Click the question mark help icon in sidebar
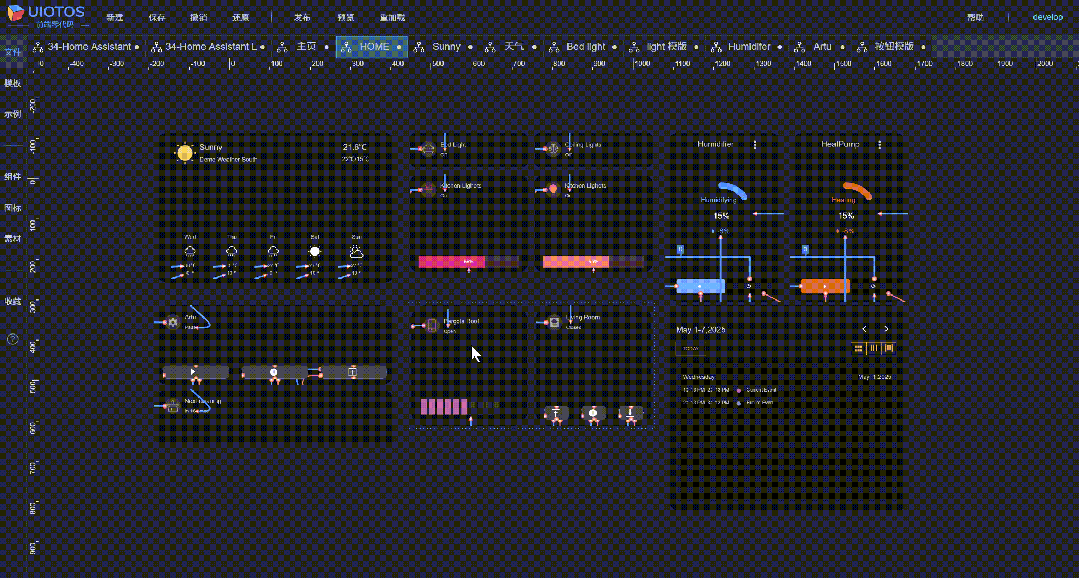This screenshot has width=1079, height=578. (12, 339)
